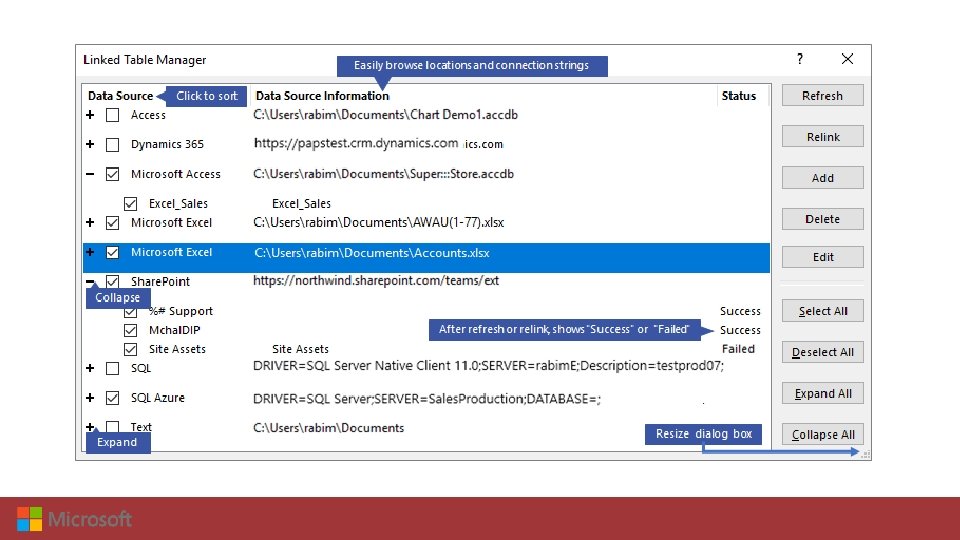Sort by Data Source column header
Viewport: 960px width, 540px height.
[x=121, y=96]
